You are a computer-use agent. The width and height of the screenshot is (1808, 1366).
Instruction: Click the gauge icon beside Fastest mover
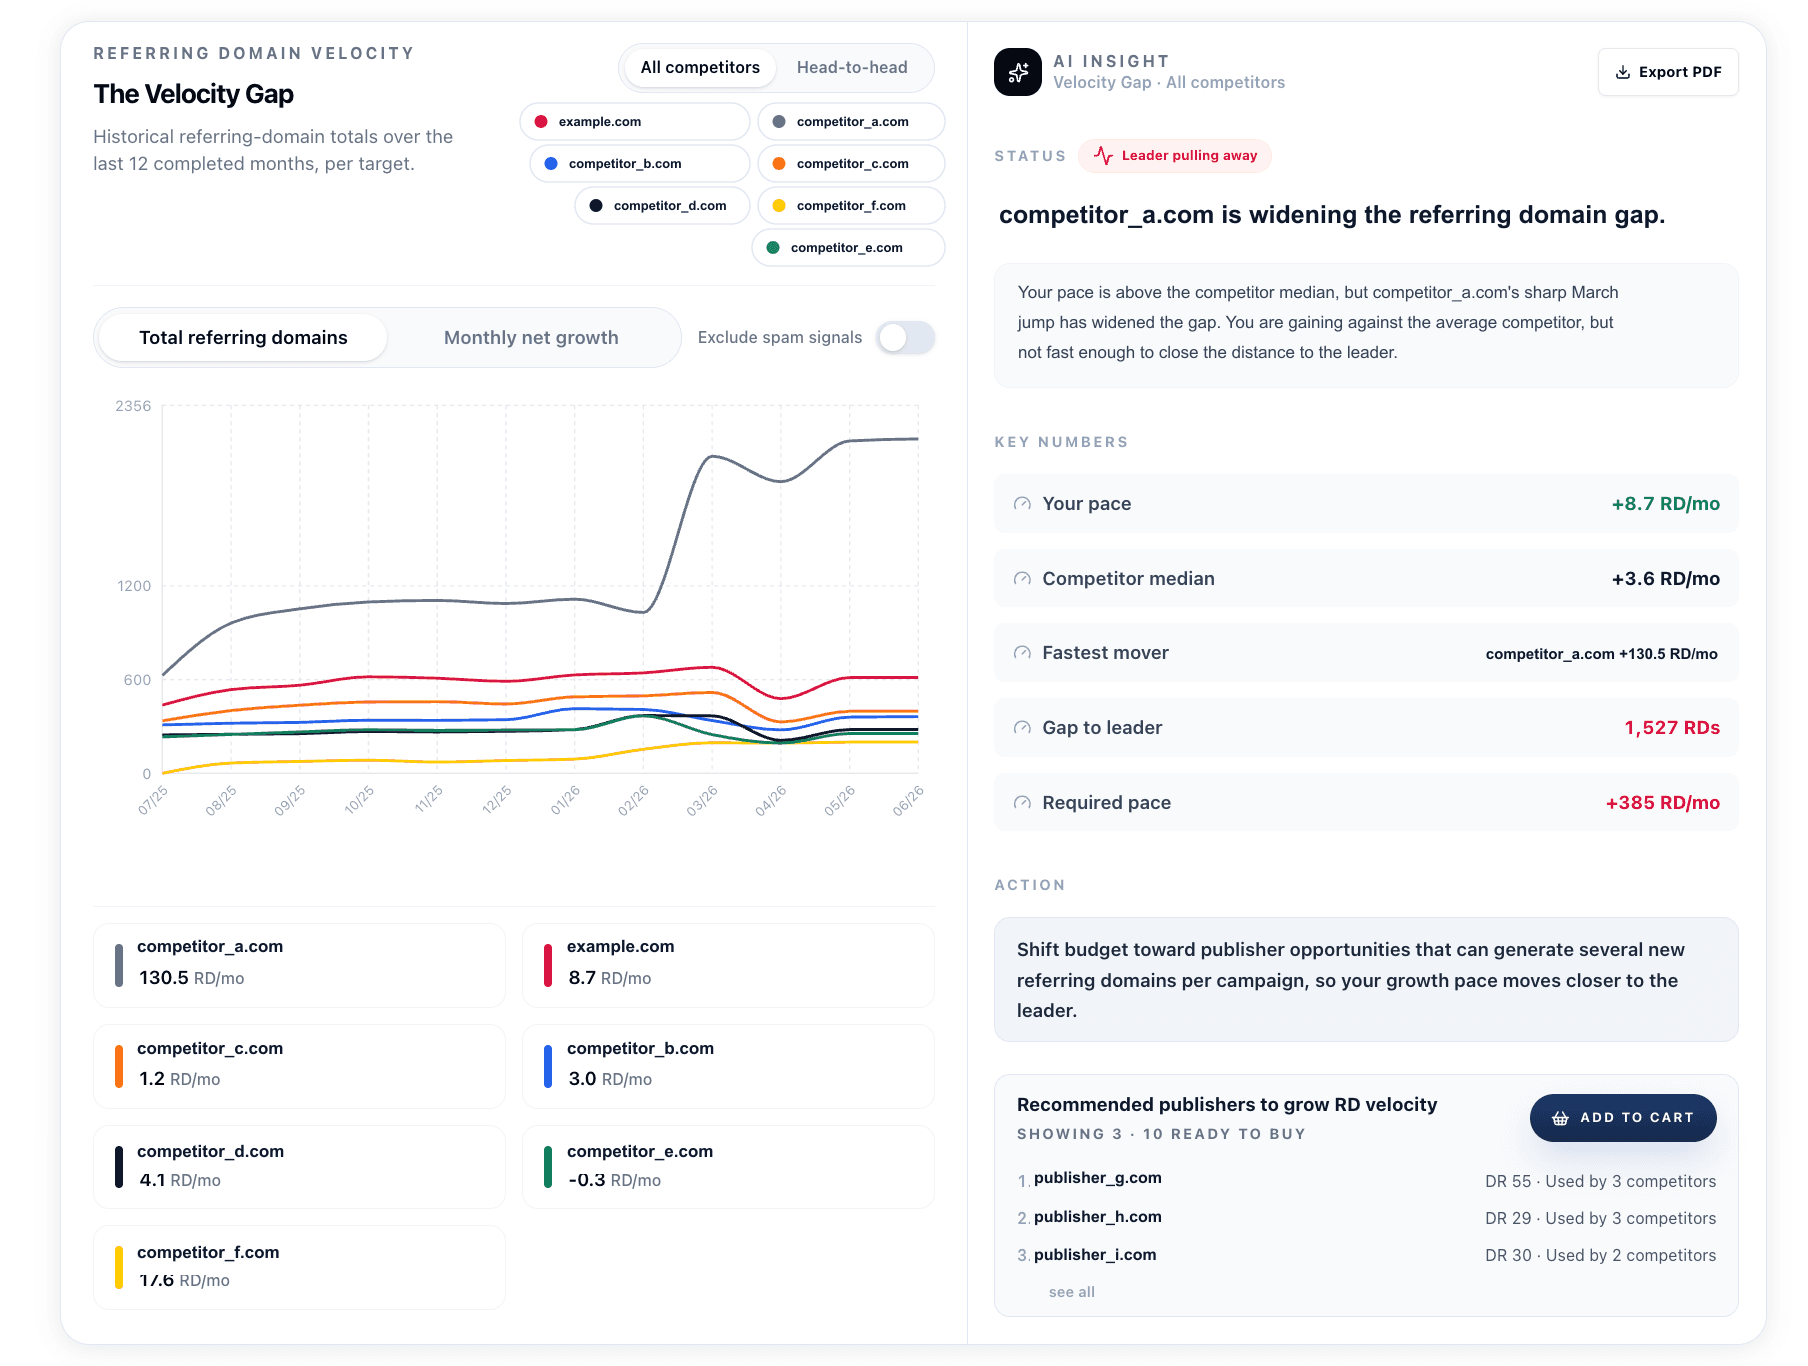tap(1022, 653)
